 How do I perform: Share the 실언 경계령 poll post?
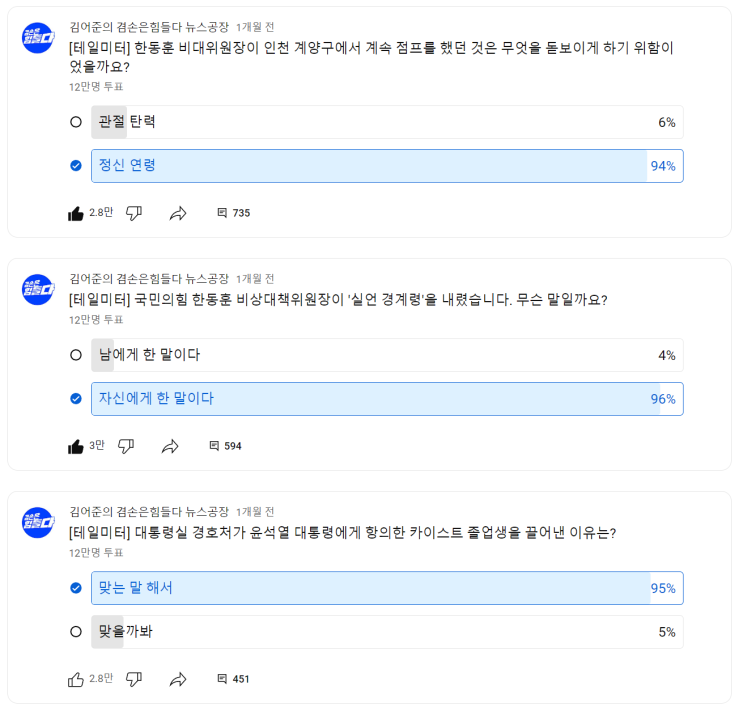[170, 446]
